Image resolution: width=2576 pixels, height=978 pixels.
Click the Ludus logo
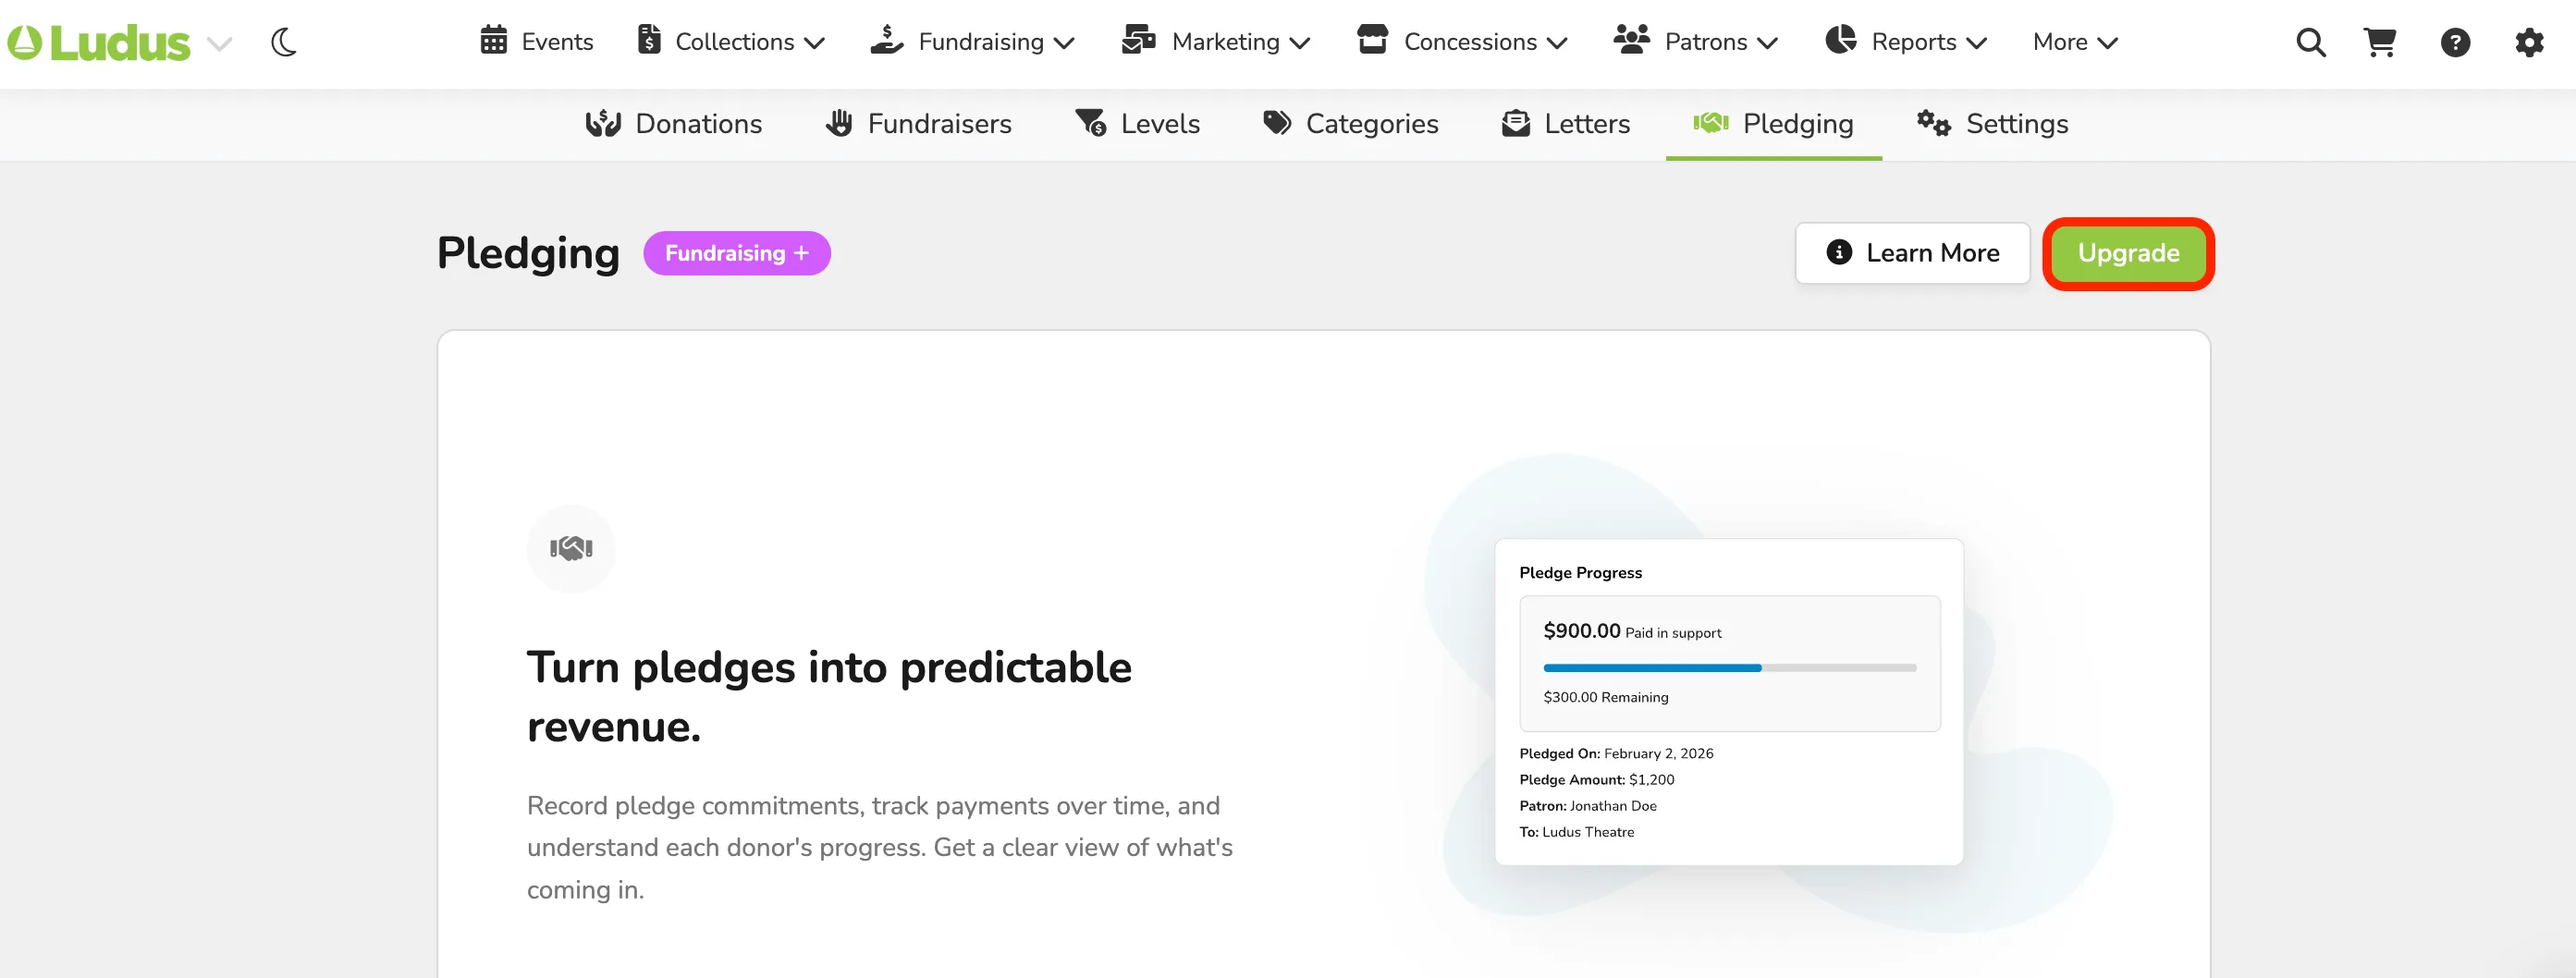(x=98, y=43)
